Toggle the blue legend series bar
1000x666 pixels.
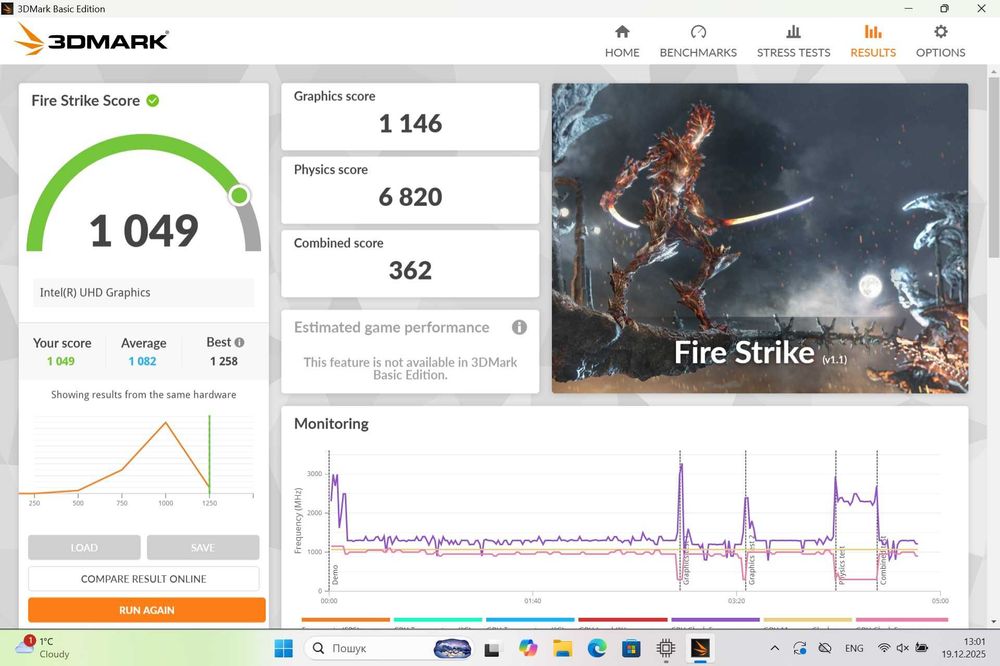tap(530, 619)
